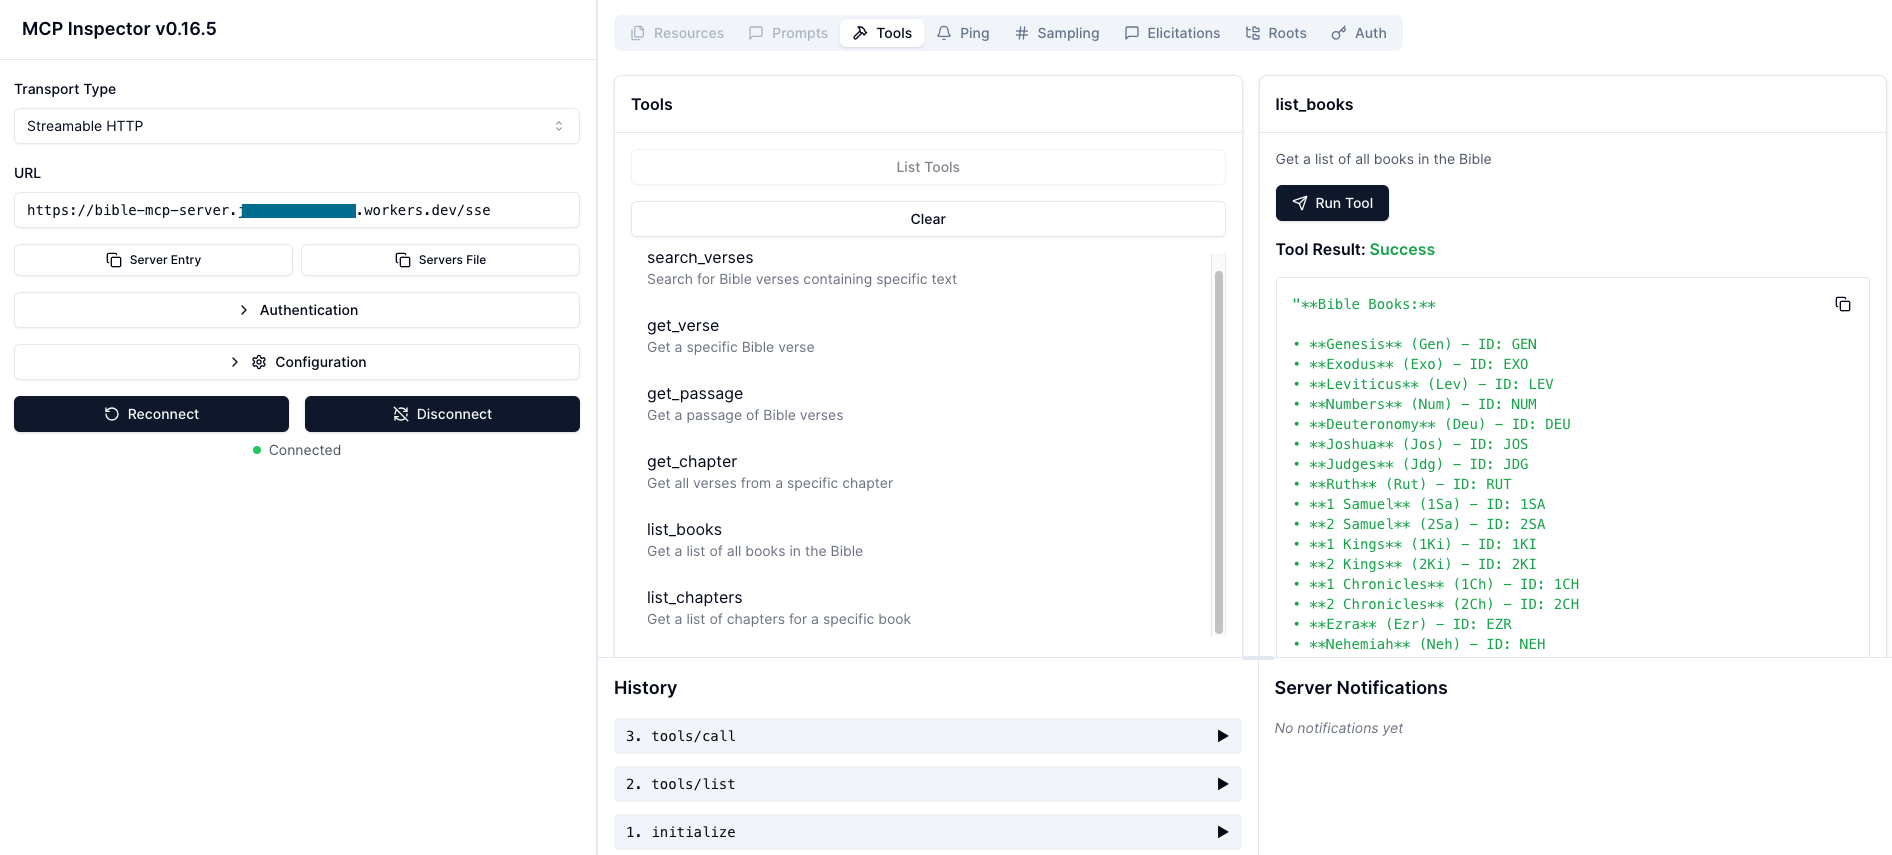Select the Tools tab
Viewport: 1892px width, 855px height.
click(x=882, y=33)
